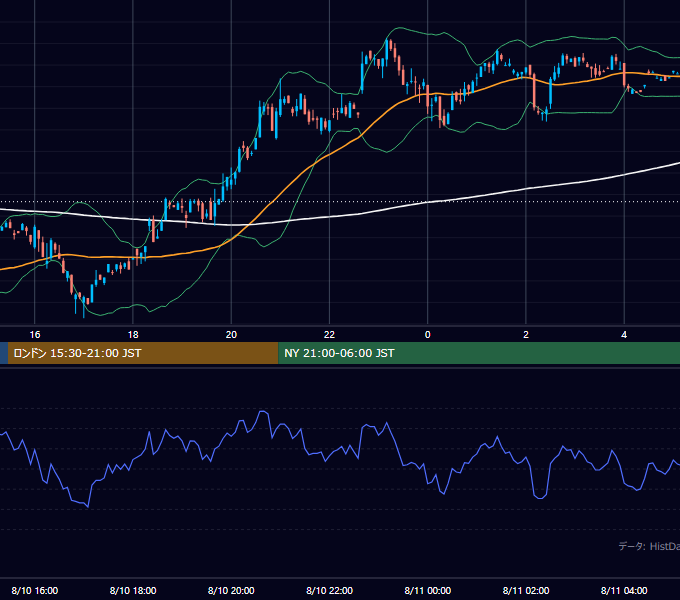The image size is (680, 600).
Task: Click the 8/10 16:00 date label
Action: click(35, 590)
